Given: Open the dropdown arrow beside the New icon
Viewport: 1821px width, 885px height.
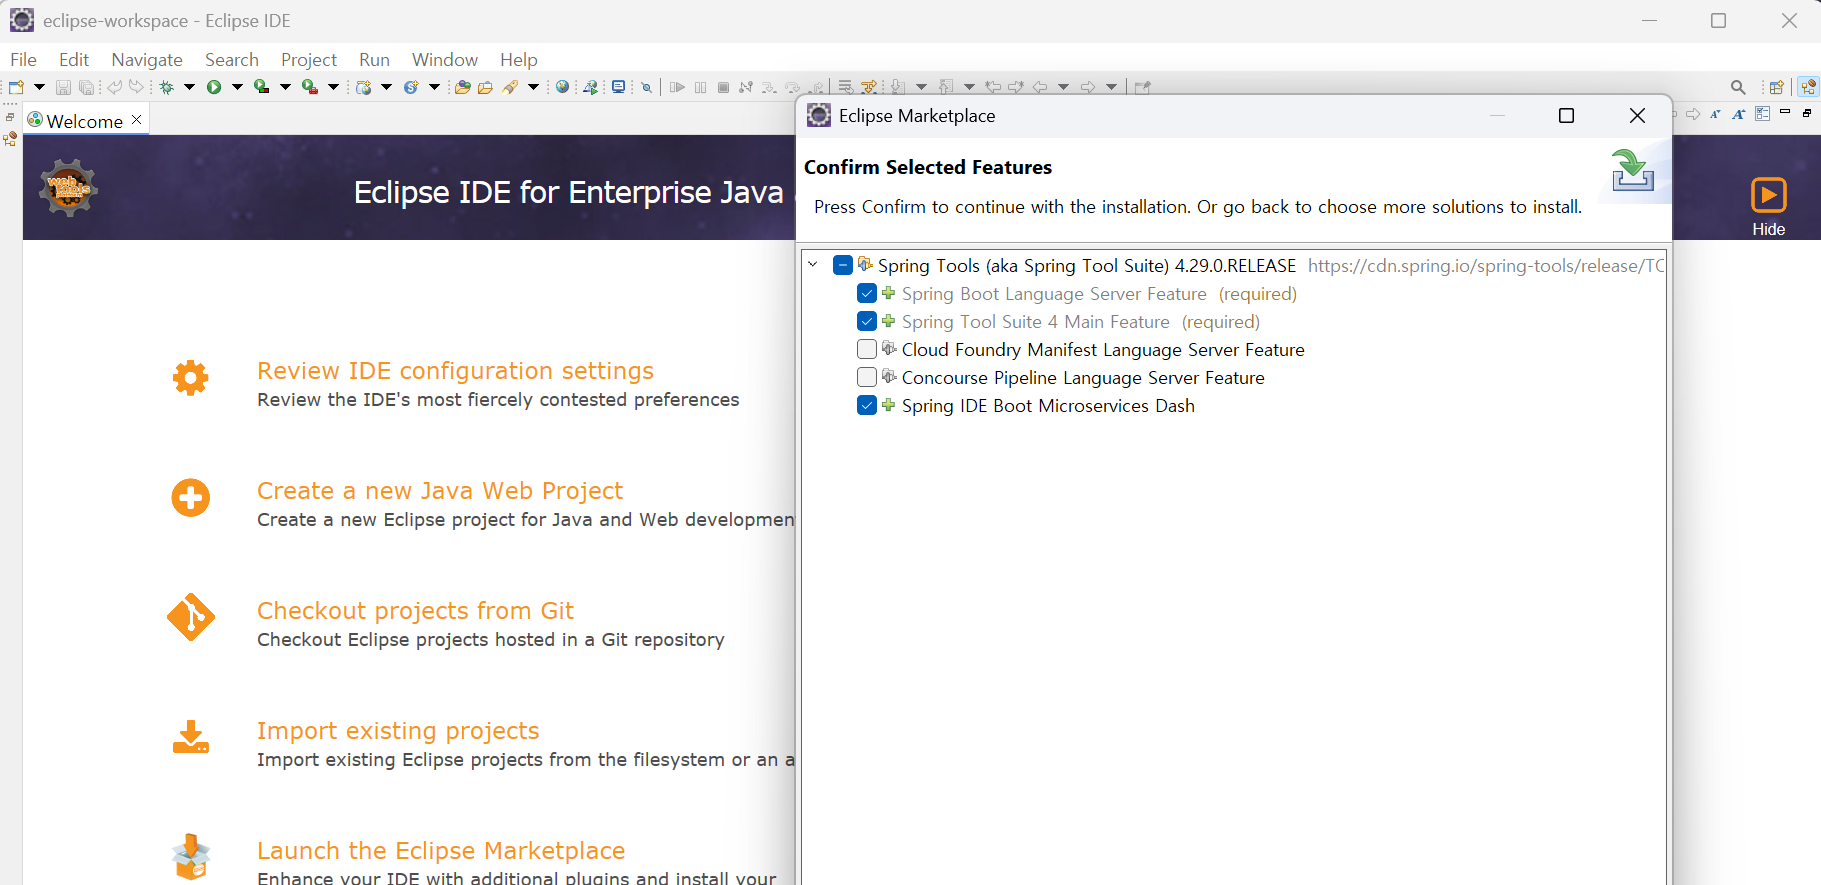Looking at the screenshot, I should point(39,87).
